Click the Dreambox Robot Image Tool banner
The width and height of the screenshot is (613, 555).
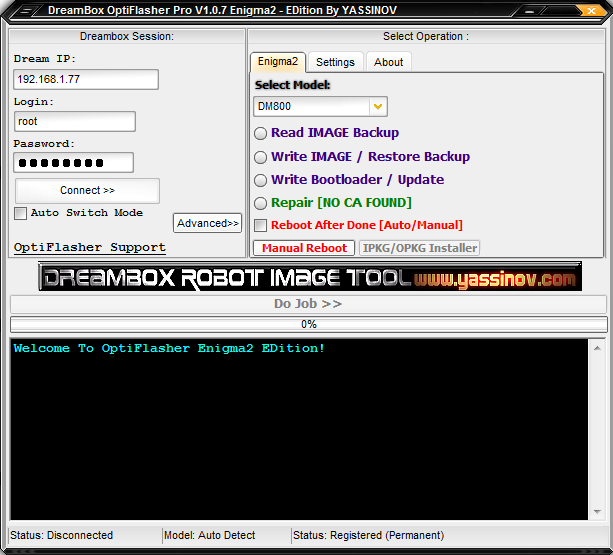tap(310, 277)
